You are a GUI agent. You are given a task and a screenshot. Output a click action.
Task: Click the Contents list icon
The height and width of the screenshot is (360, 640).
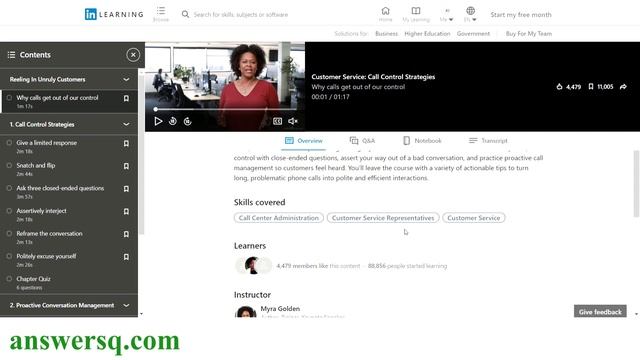(11, 55)
